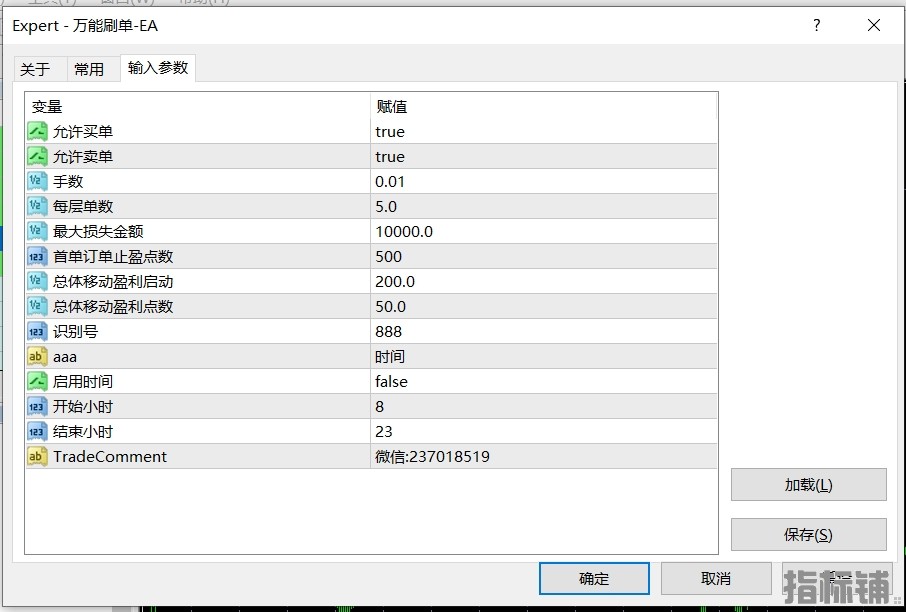Select the 总体移动盈利点数 variable name
Image resolution: width=906 pixels, height=612 pixels.
(x=113, y=306)
